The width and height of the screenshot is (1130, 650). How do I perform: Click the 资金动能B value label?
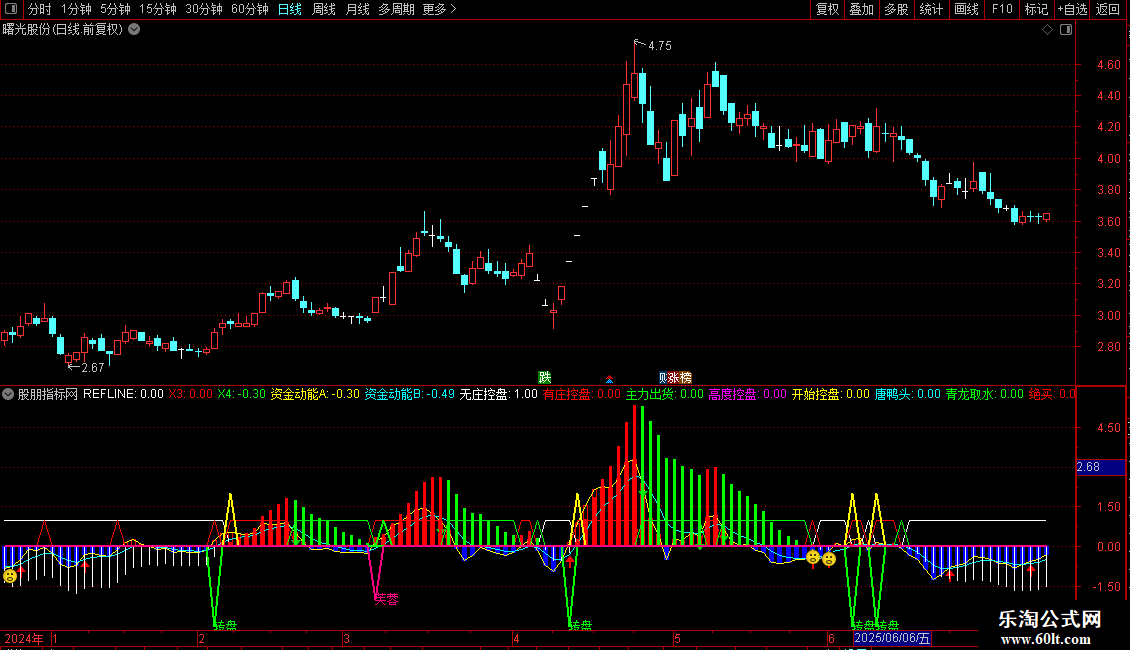409,394
